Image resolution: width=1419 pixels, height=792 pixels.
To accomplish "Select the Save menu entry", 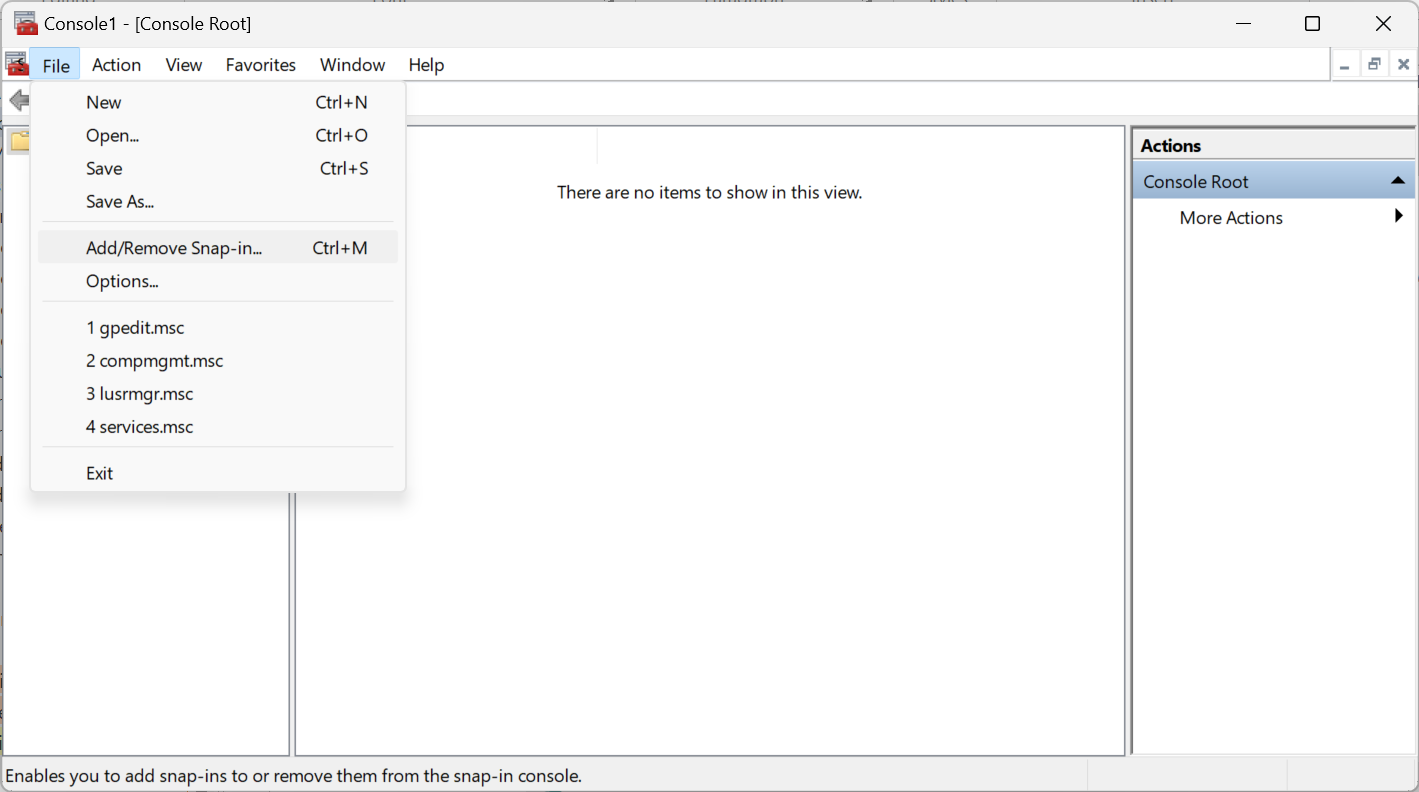I will [x=218, y=168].
